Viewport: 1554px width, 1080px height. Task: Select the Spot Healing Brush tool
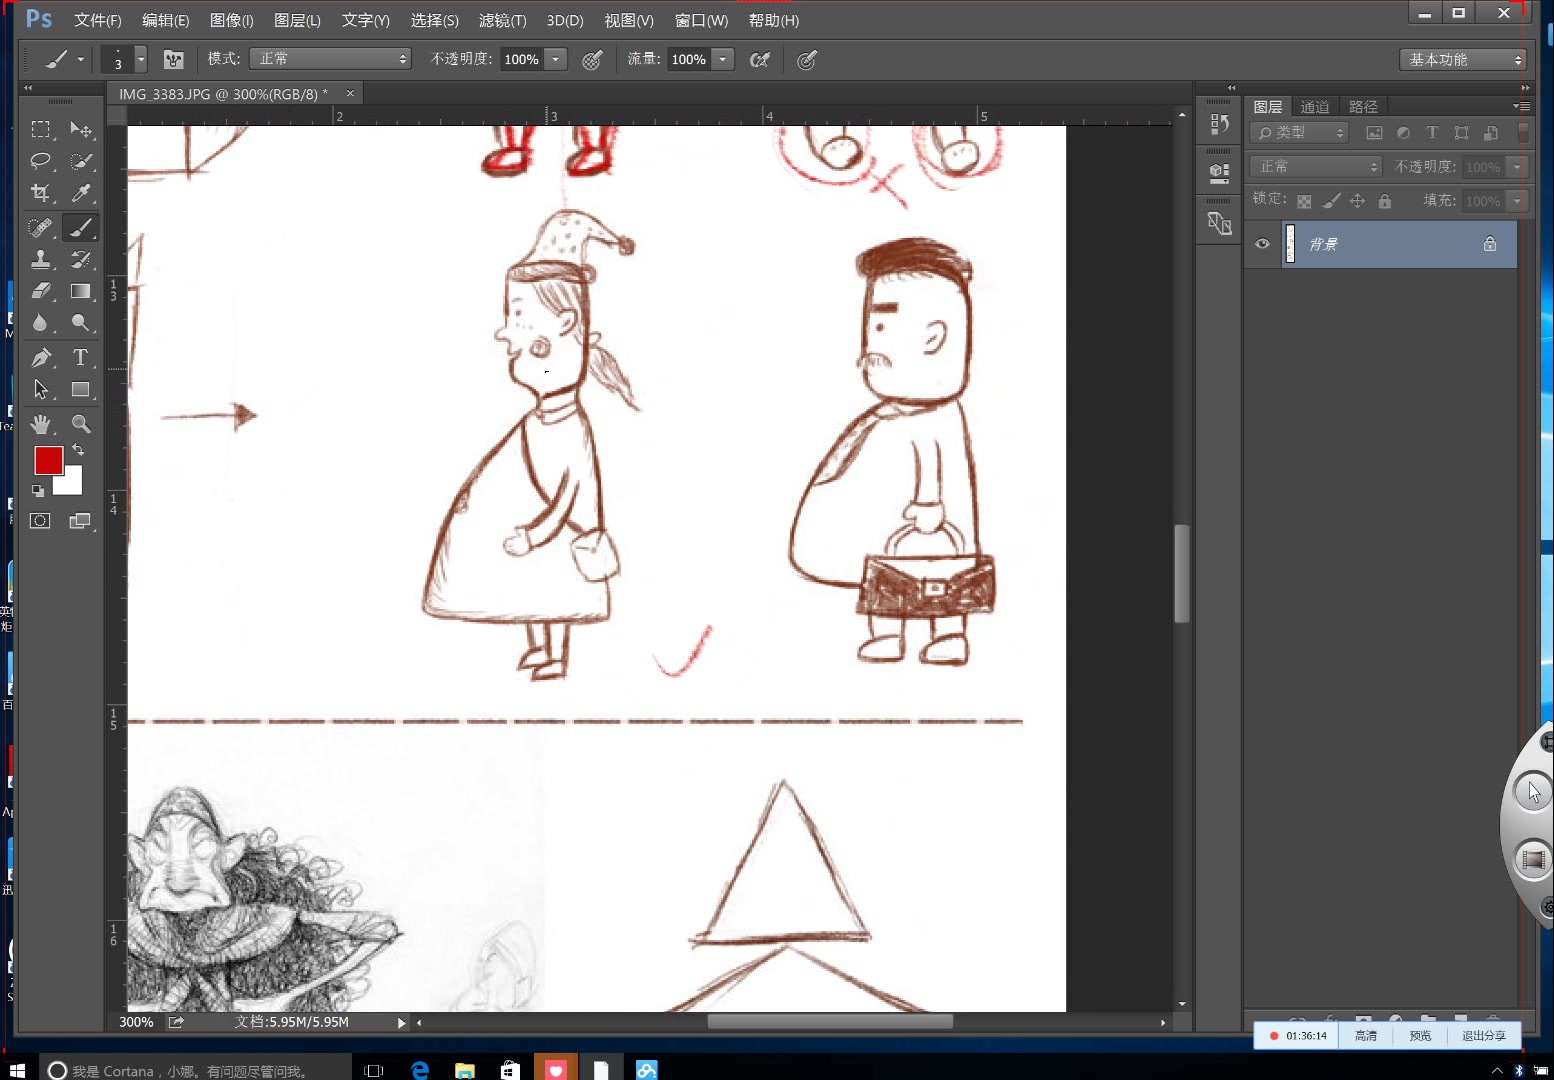click(40, 227)
